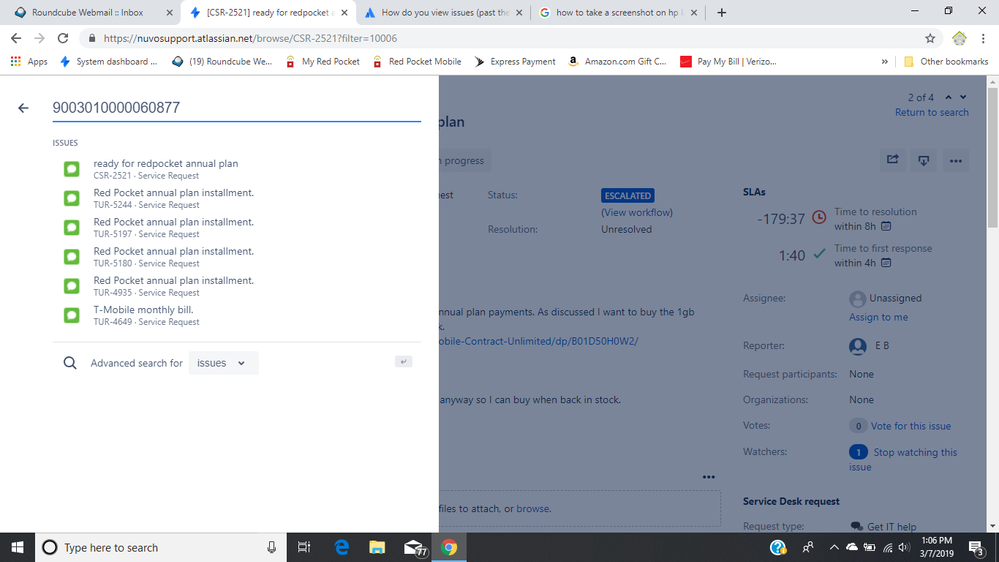Click the overdue clock icon for resolution SLA
This screenshot has width=999, height=562.
coord(819,218)
